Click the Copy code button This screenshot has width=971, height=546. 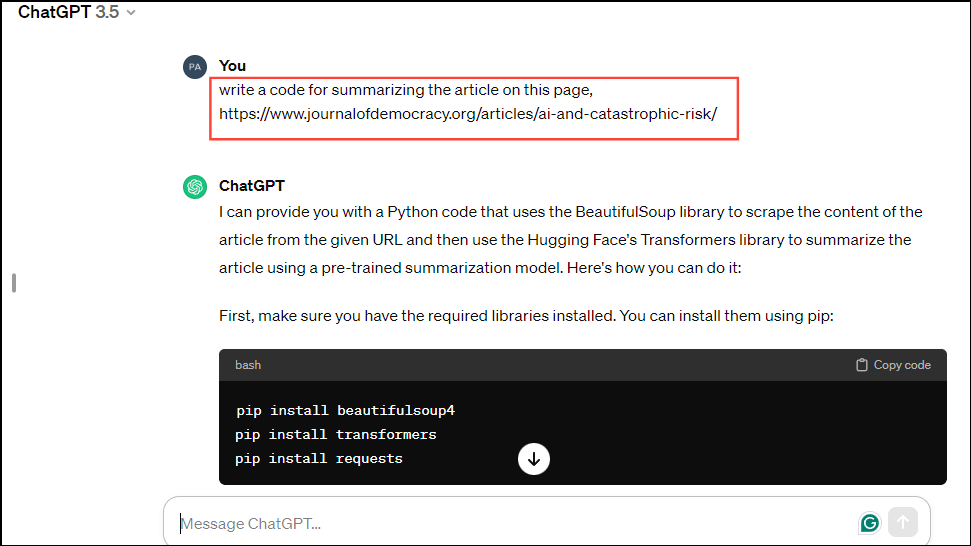point(893,365)
